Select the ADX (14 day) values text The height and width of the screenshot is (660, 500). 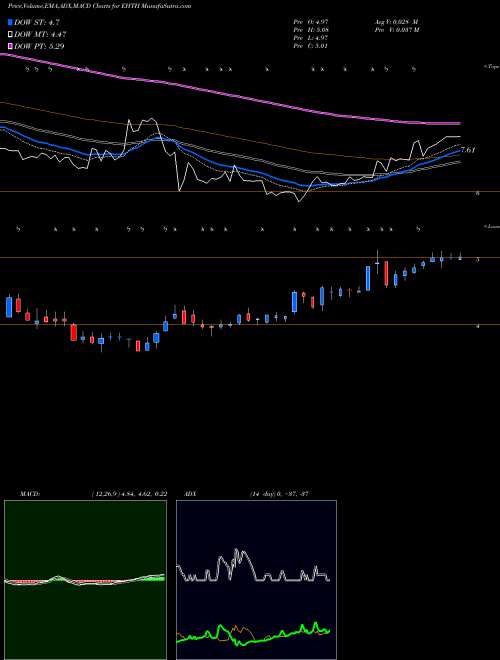(279, 493)
